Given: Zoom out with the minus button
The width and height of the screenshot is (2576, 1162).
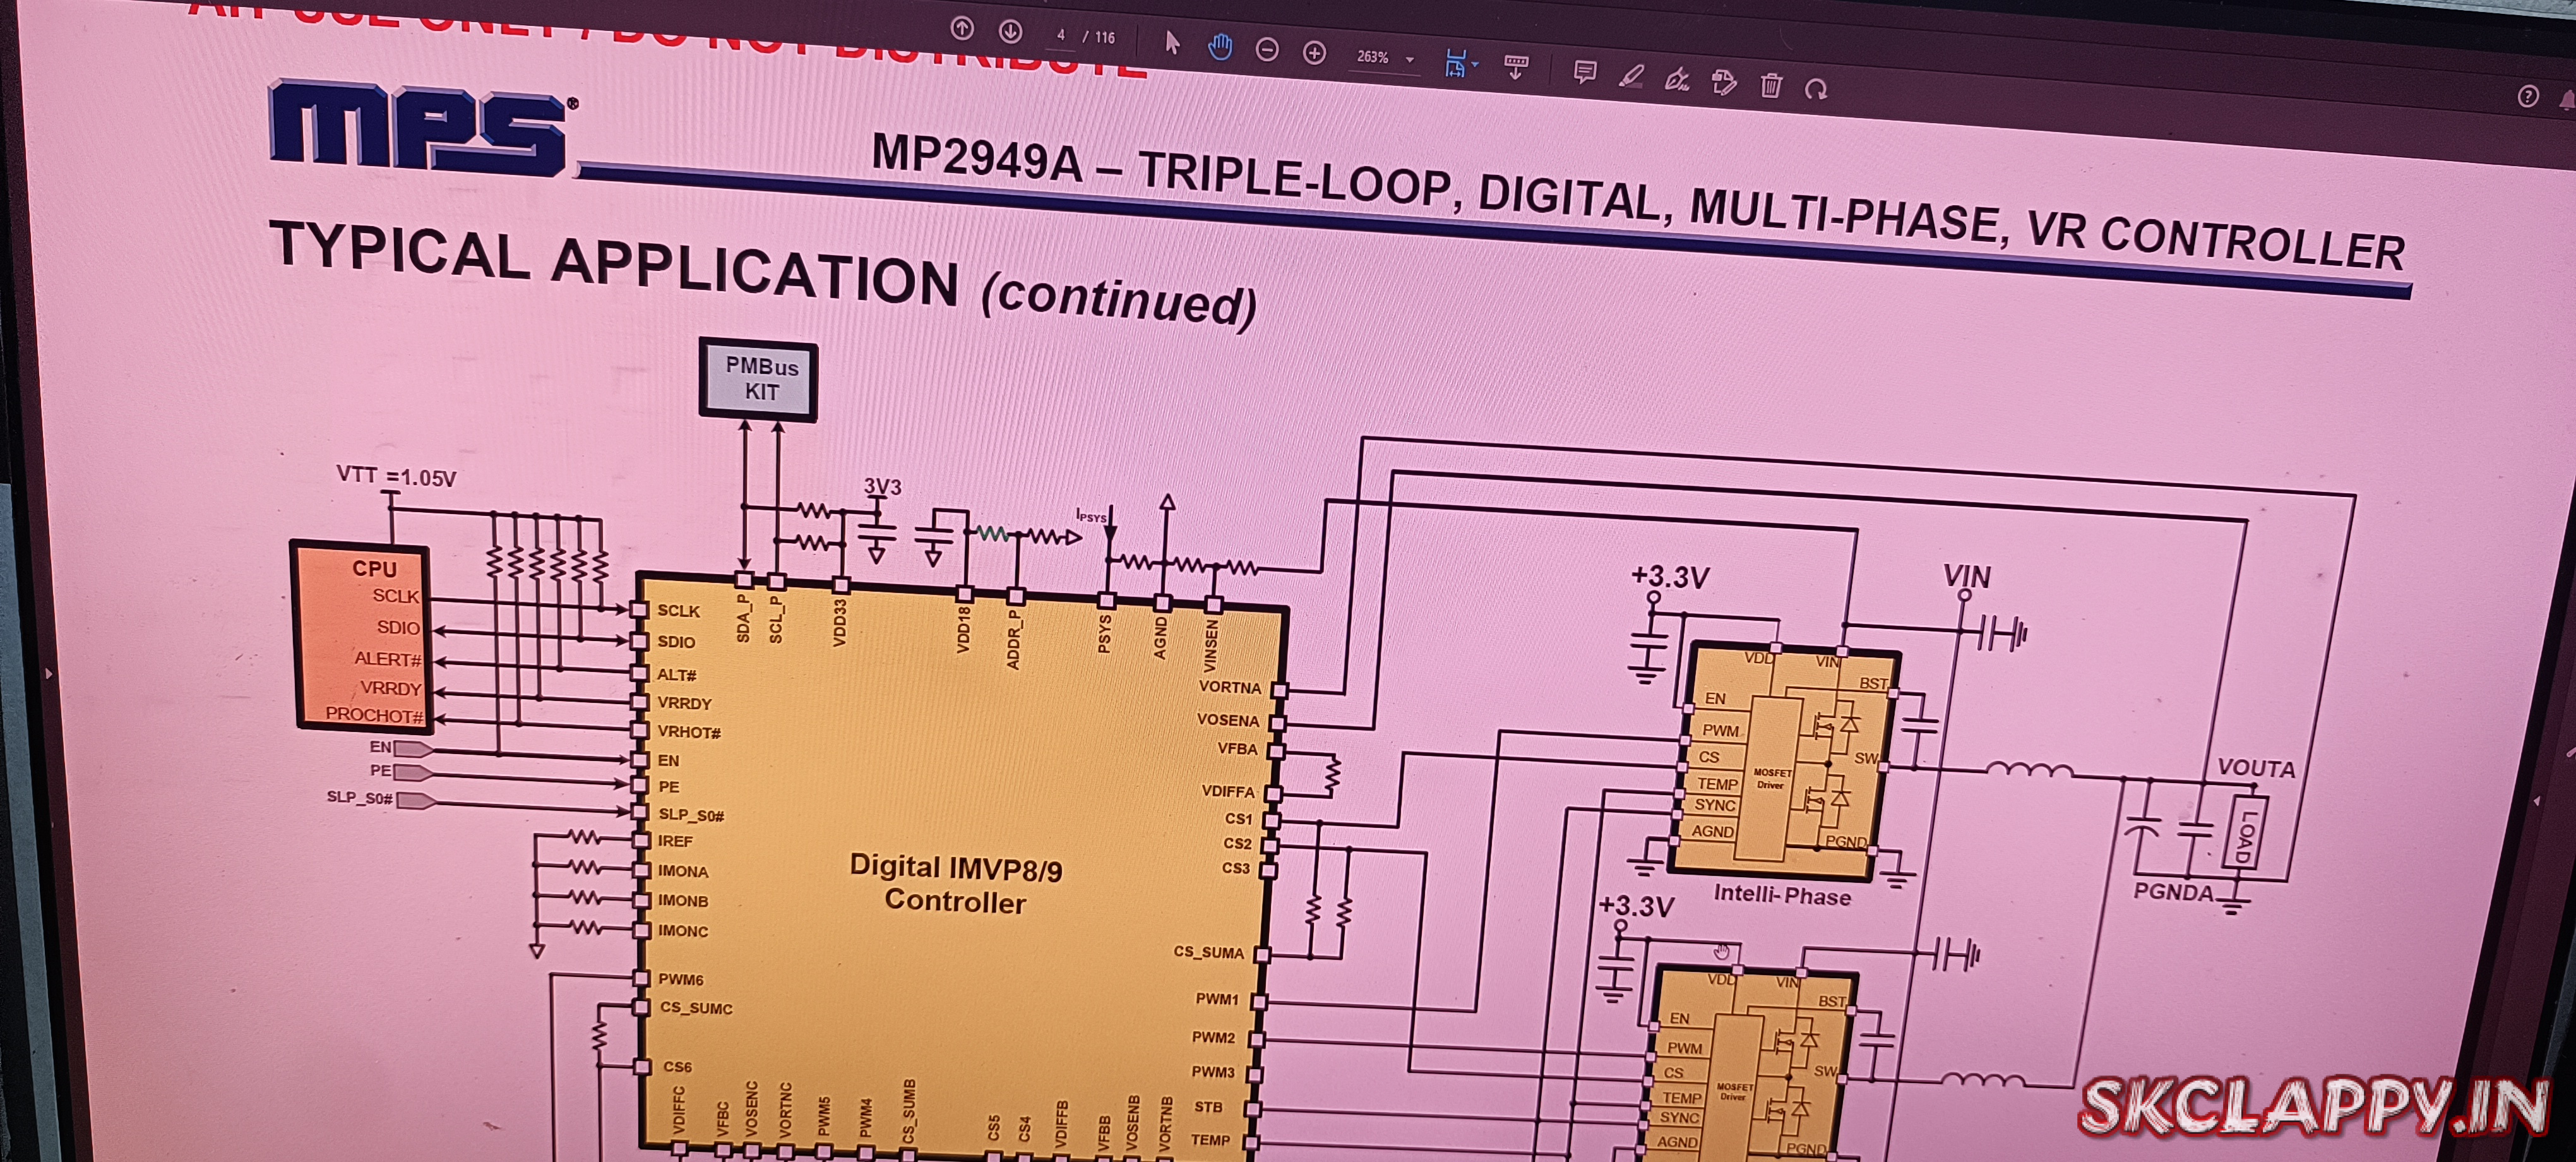Looking at the screenshot, I should click(x=1267, y=50).
